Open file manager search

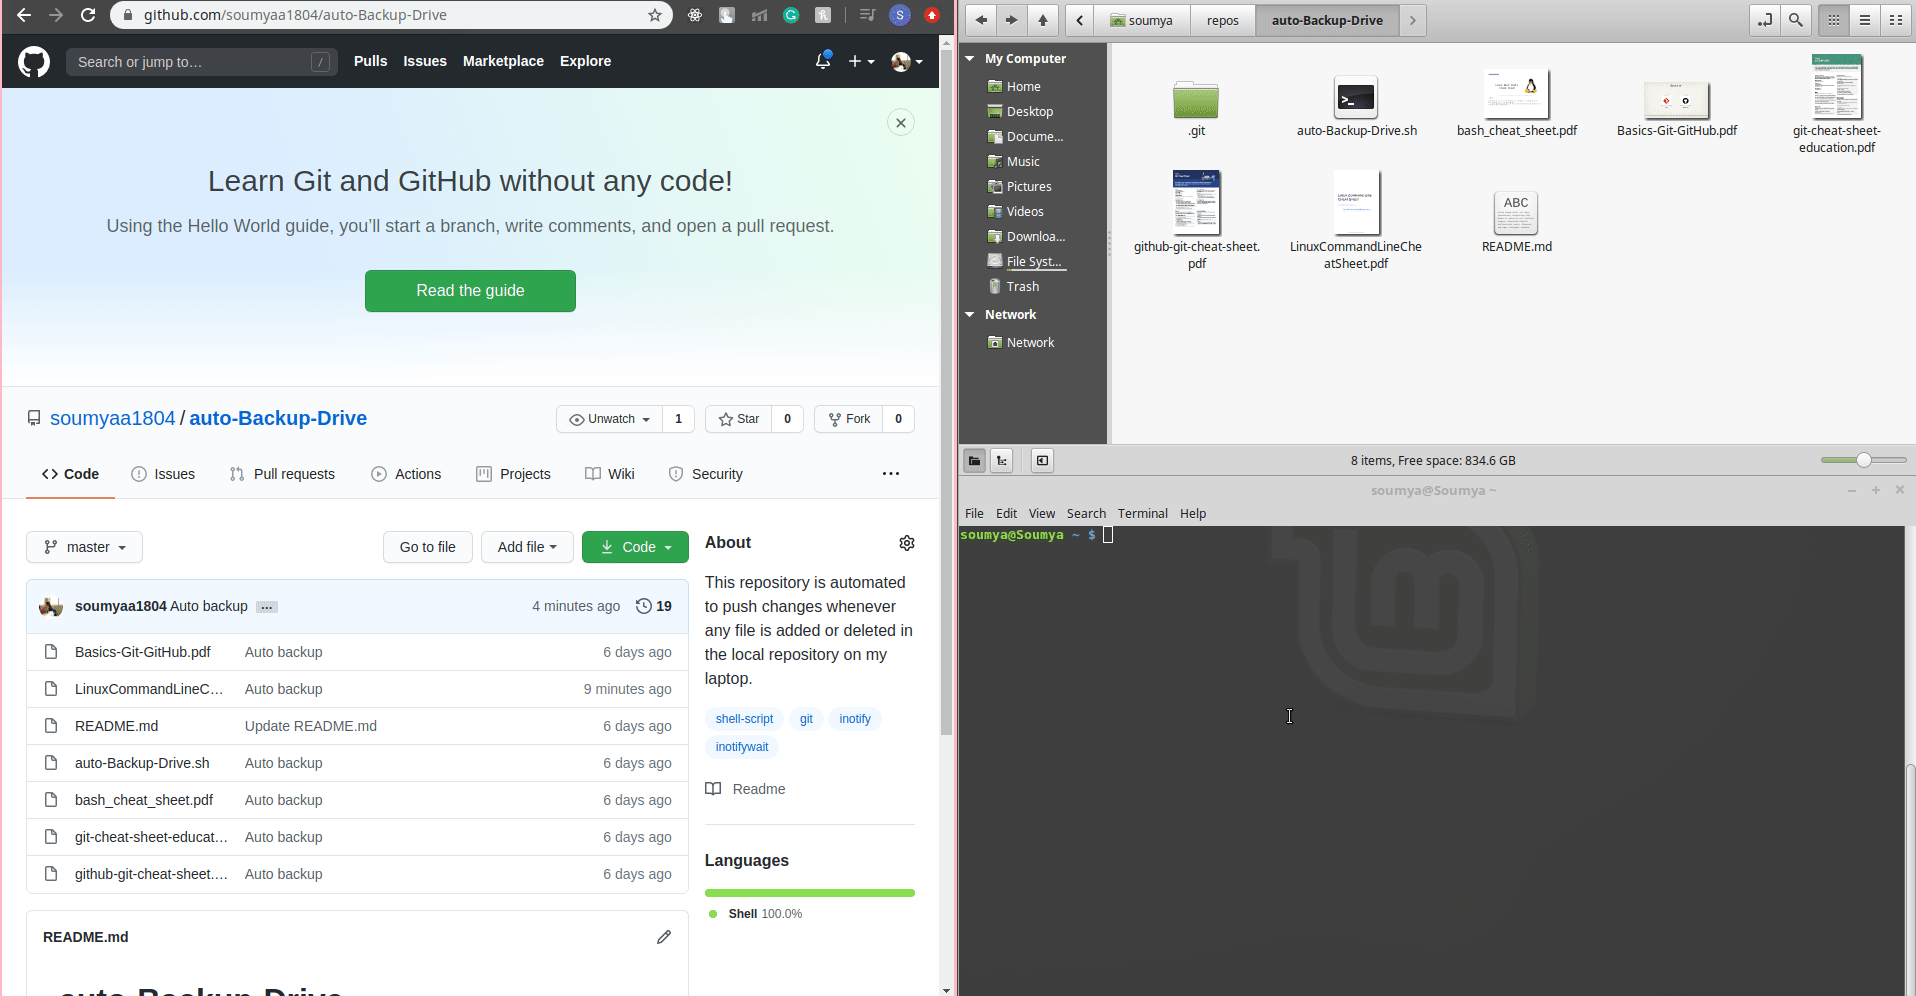click(x=1796, y=20)
